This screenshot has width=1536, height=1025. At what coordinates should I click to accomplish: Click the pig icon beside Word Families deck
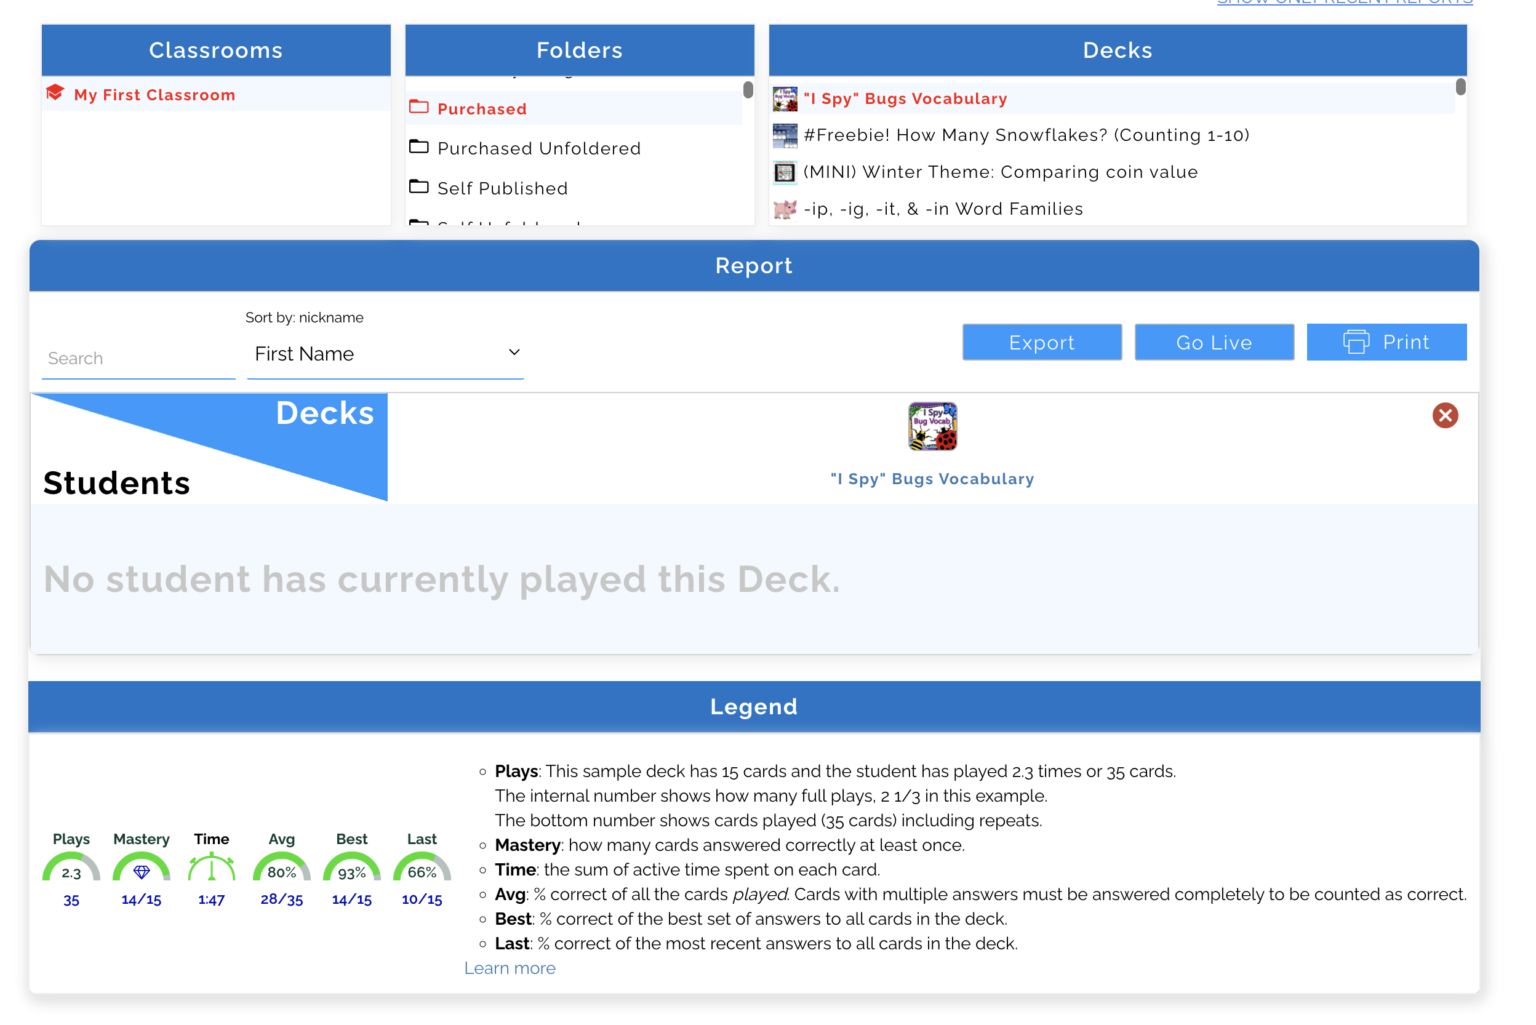(x=785, y=208)
